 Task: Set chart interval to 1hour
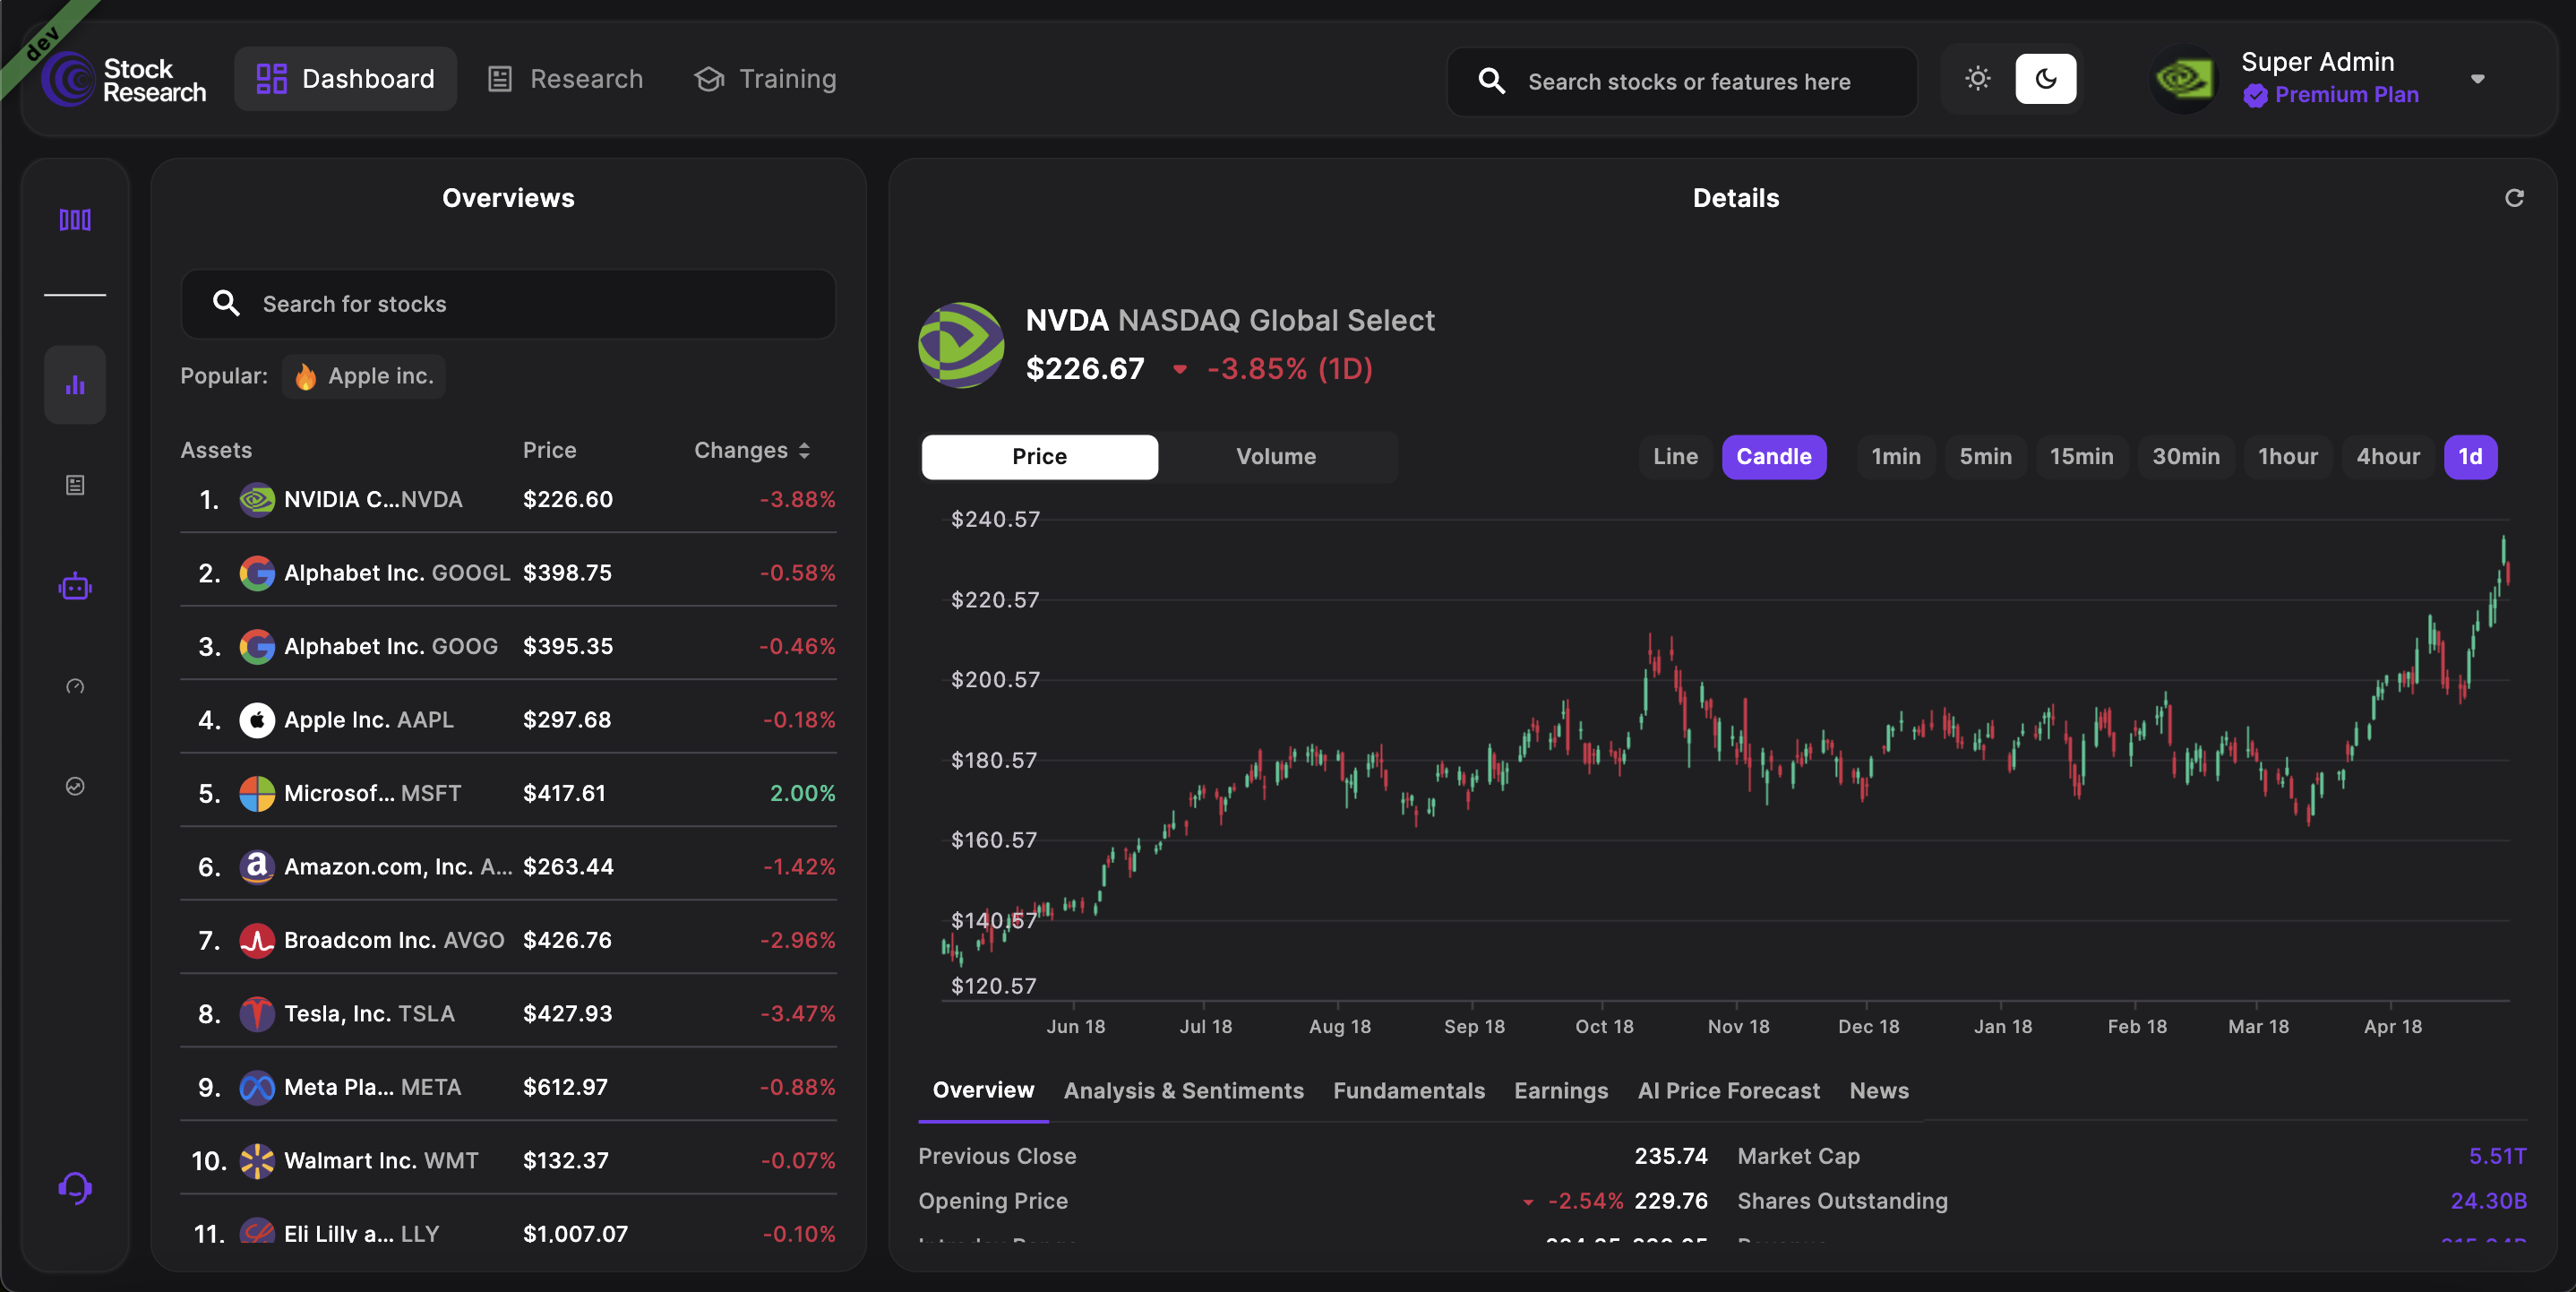pyautogui.click(x=2288, y=457)
